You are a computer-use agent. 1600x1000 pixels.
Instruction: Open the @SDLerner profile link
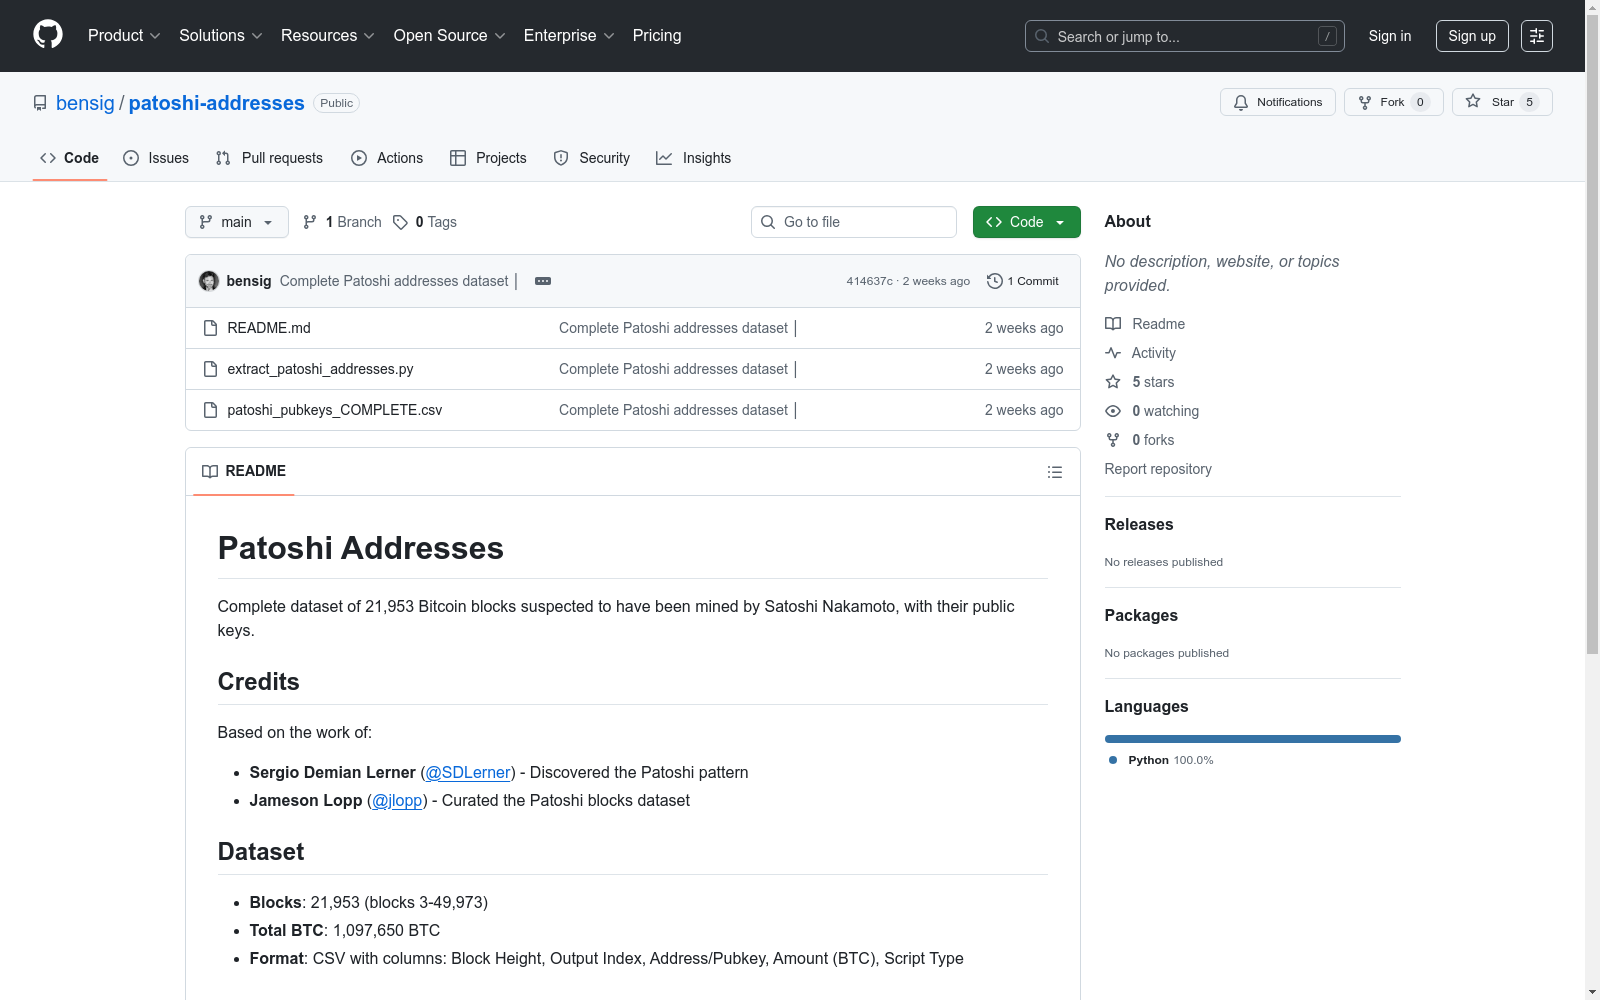pyautogui.click(x=468, y=772)
